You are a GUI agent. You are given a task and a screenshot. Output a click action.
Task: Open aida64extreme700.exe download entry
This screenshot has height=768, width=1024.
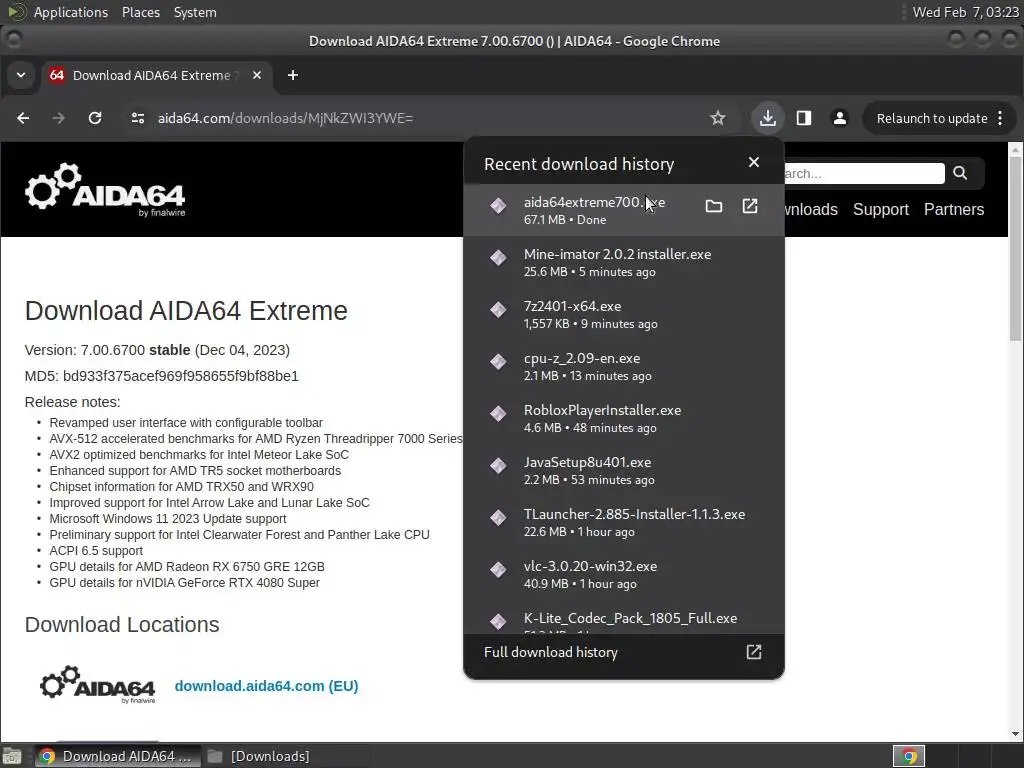[x=623, y=210]
